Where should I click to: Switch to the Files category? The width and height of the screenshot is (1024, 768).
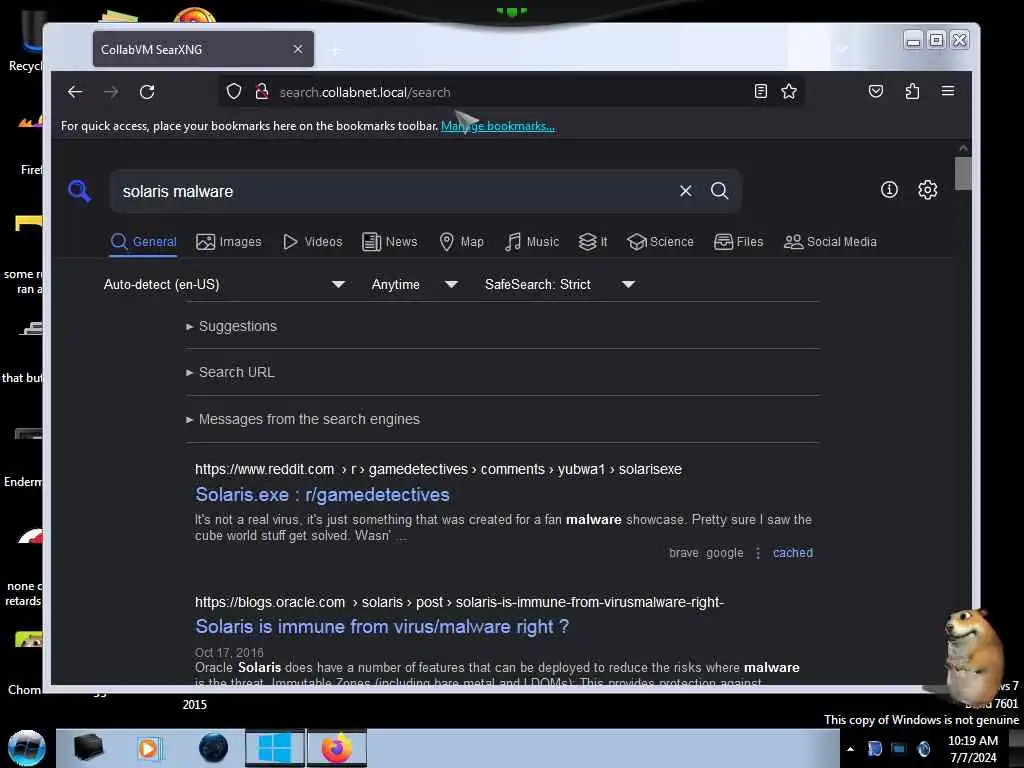click(738, 242)
